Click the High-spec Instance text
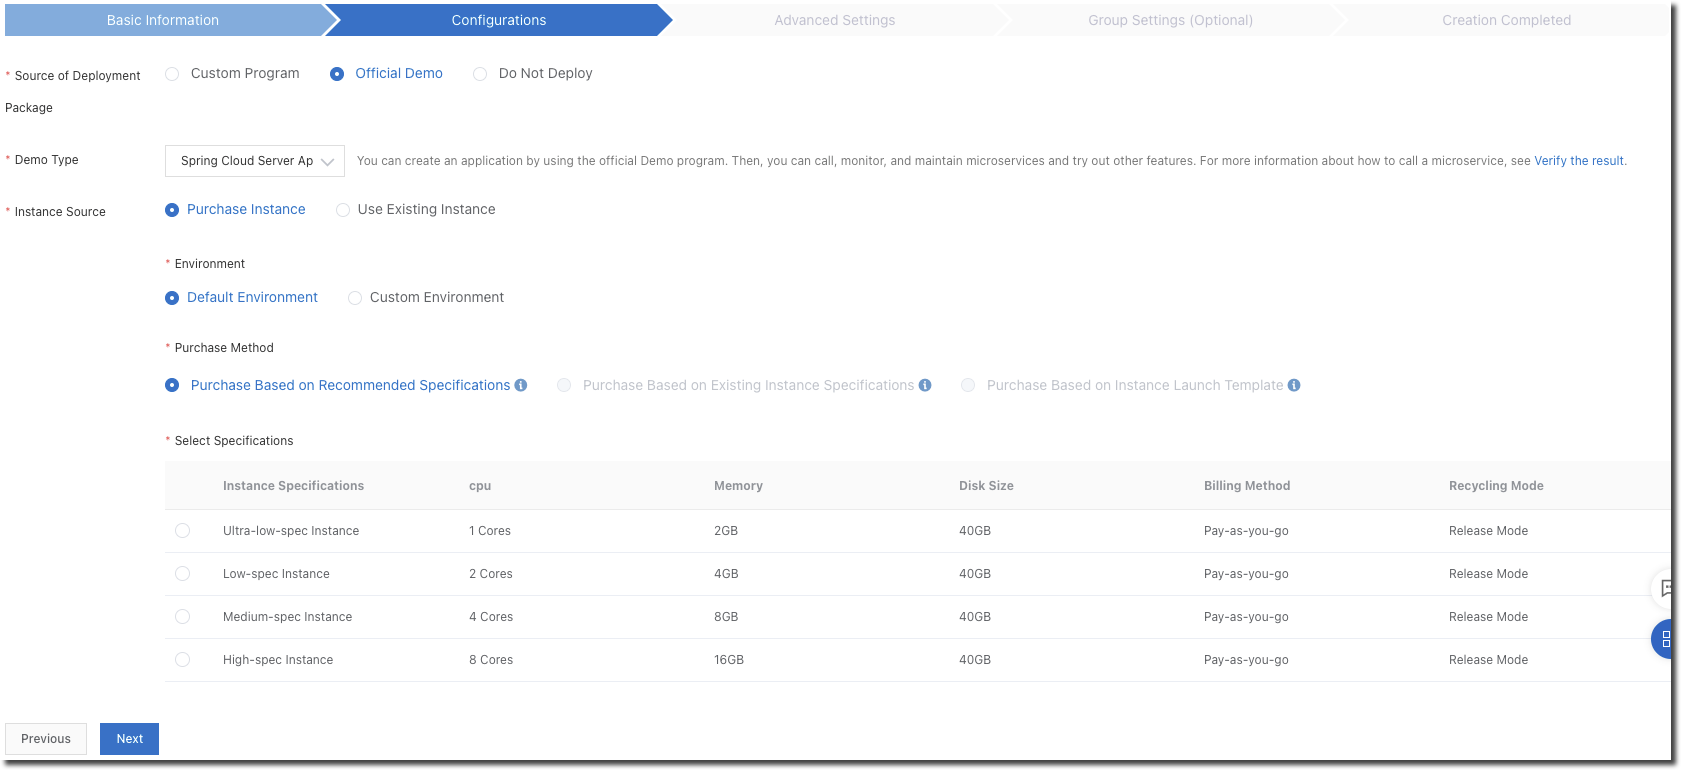This screenshot has width=1681, height=770. click(278, 660)
